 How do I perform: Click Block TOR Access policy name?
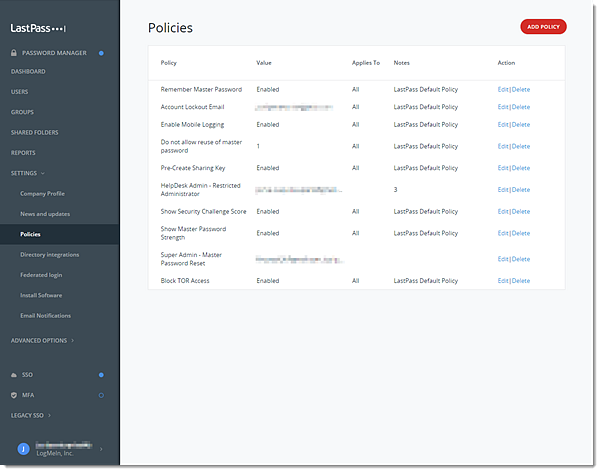pyautogui.click(x=185, y=281)
